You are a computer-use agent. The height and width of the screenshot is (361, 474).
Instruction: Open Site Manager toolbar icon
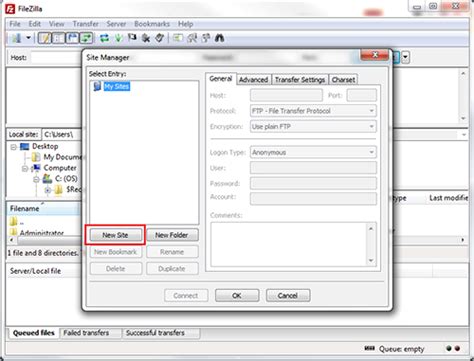(16, 38)
